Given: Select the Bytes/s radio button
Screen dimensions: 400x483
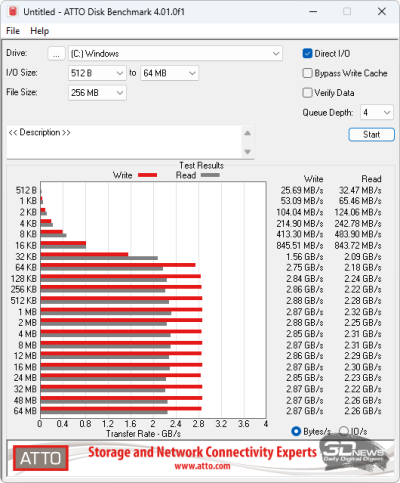Looking at the screenshot, I should coord(296,432).
